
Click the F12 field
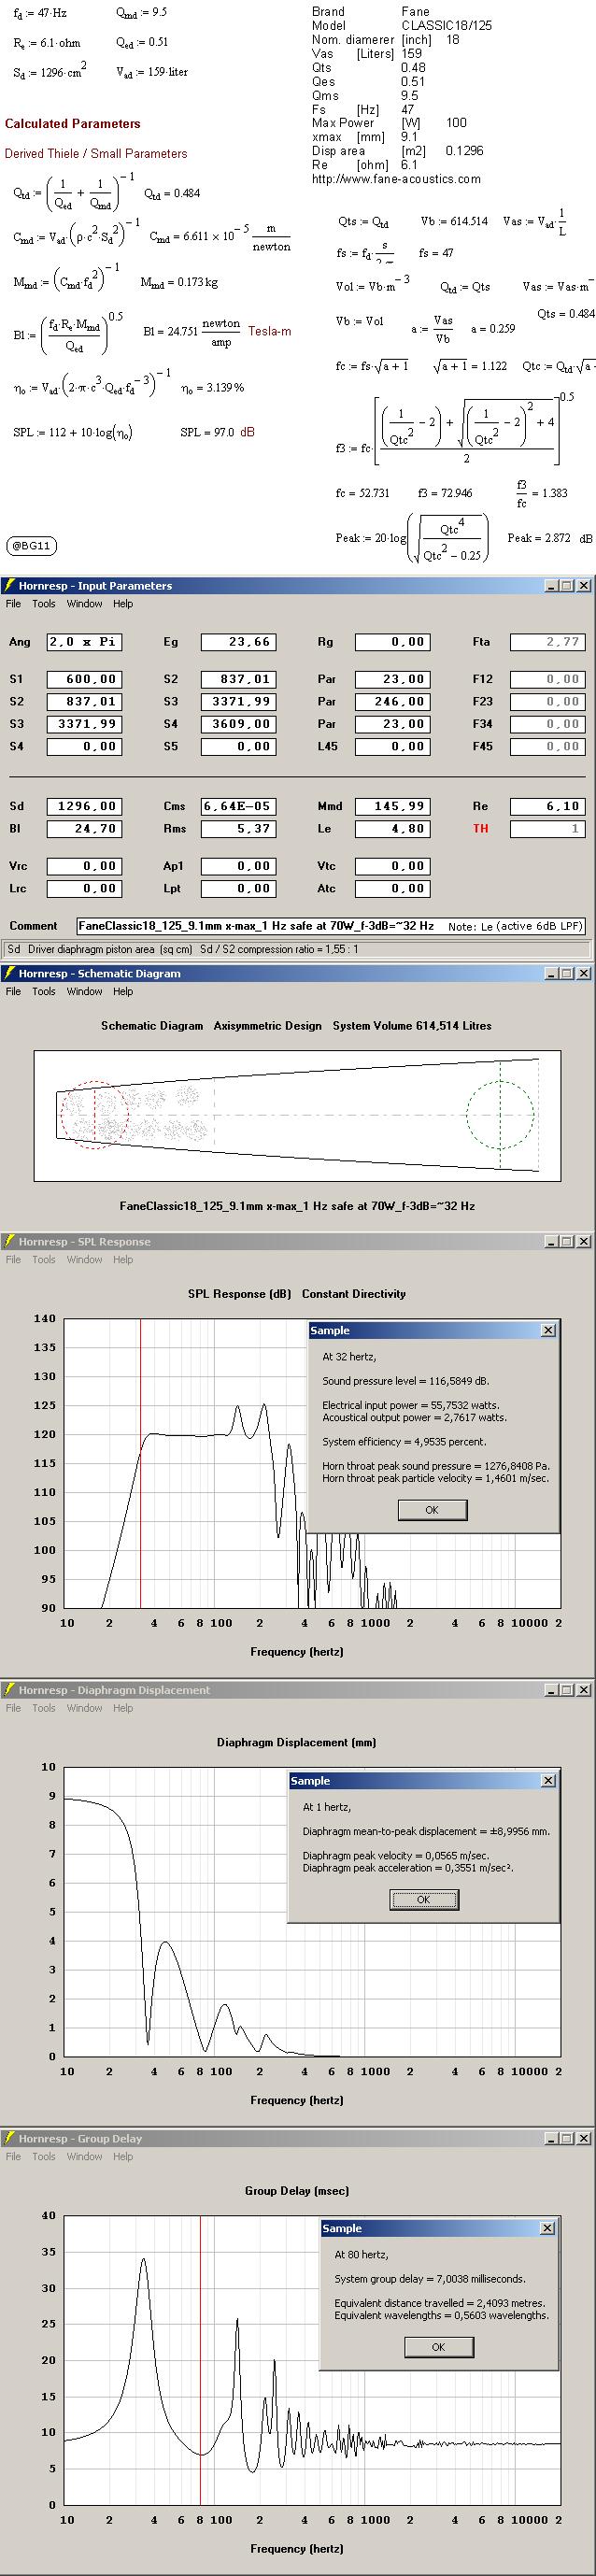(547, 679)
